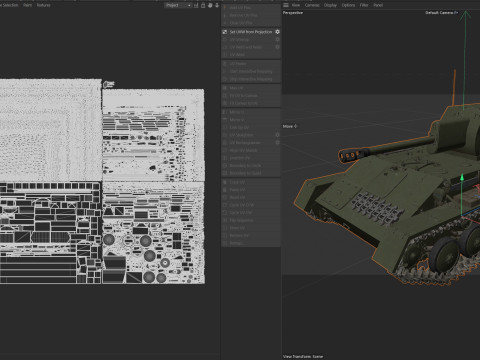This screenshot has height=360, width=480.
Task: Click Clear UV Pins in the command list
Action: coord(251,23)
